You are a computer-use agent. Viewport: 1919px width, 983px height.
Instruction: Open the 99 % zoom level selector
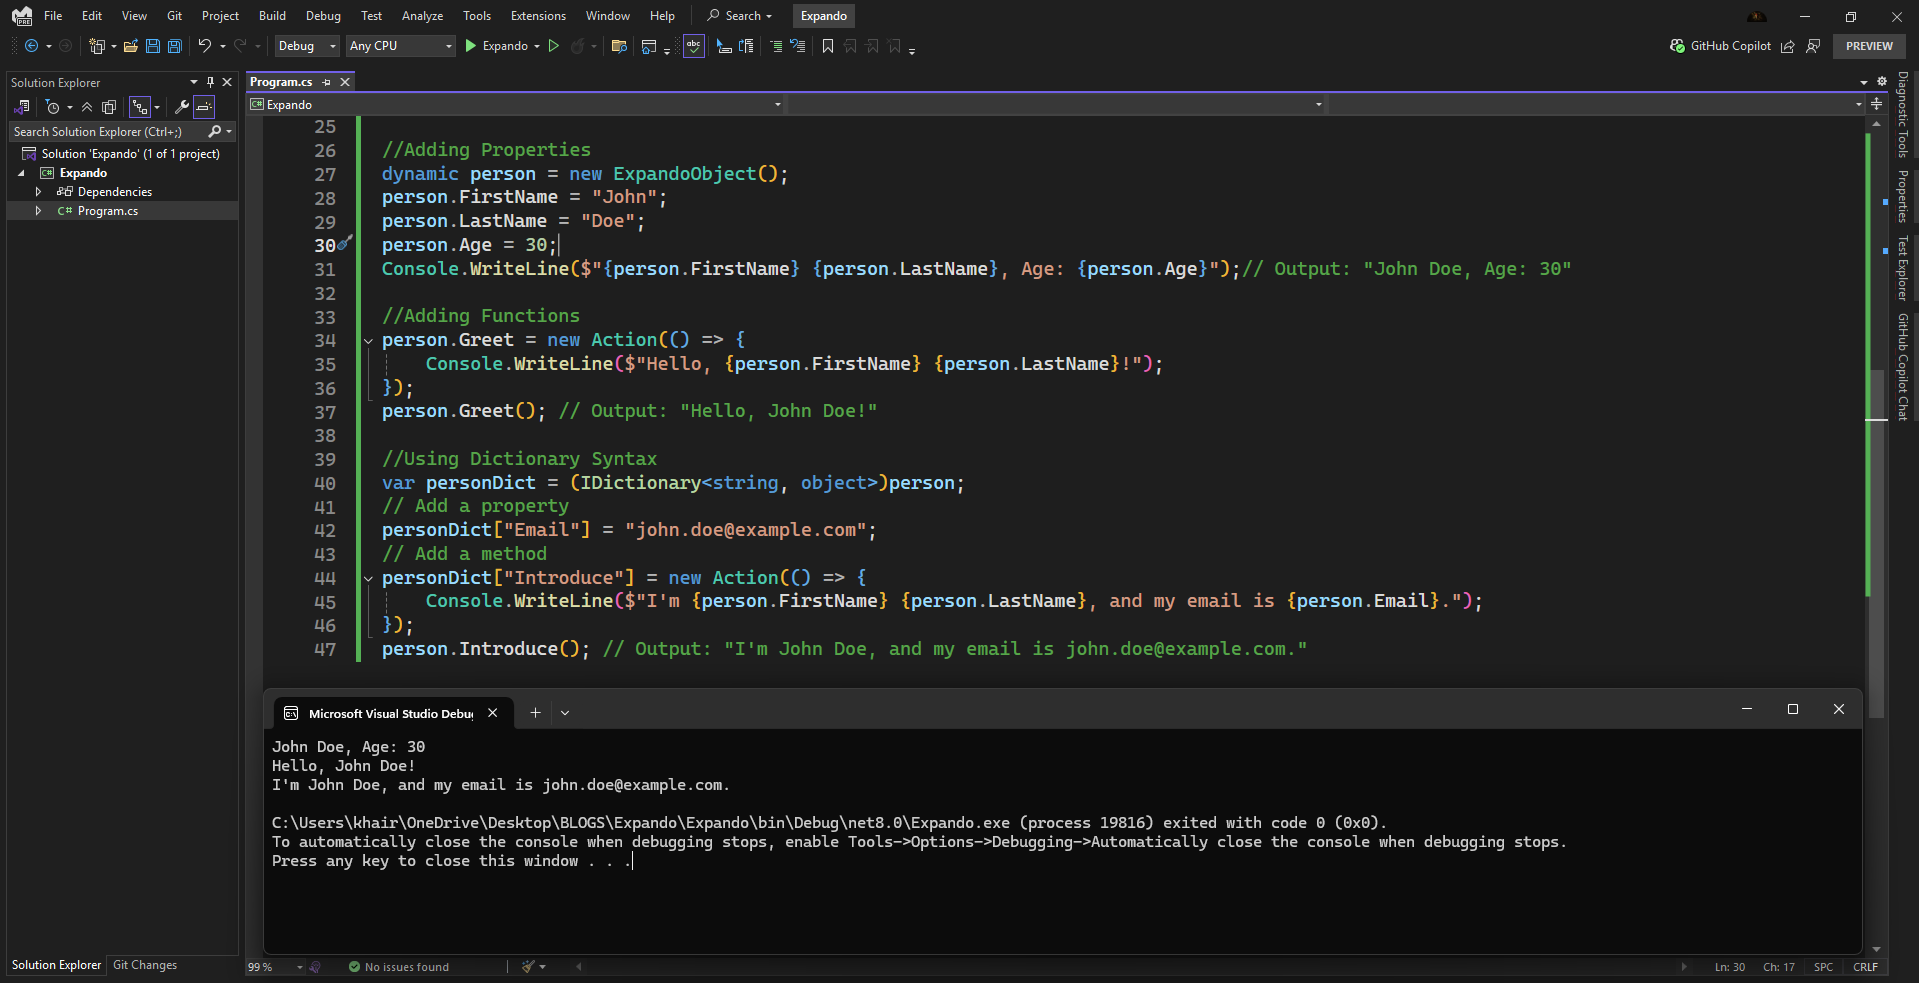[275, 967]
